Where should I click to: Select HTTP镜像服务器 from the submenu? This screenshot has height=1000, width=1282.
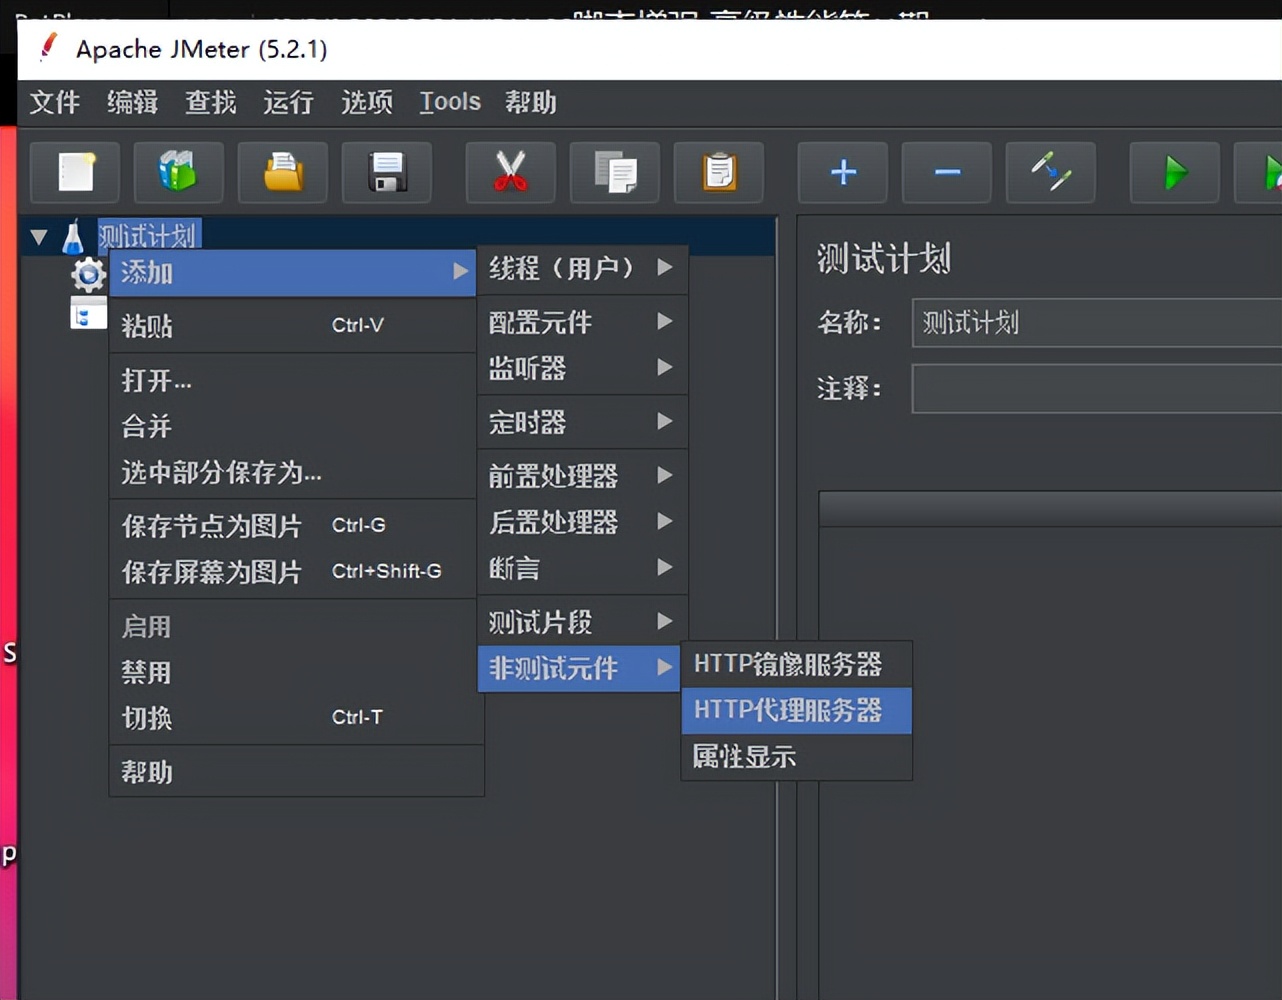(796, 664)
